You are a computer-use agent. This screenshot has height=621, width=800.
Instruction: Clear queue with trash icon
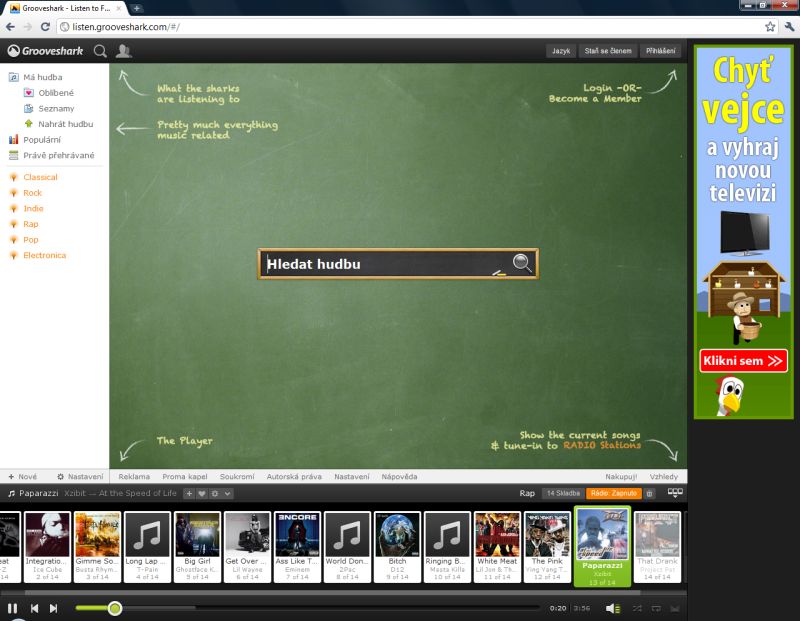click(x=649, y=493)
